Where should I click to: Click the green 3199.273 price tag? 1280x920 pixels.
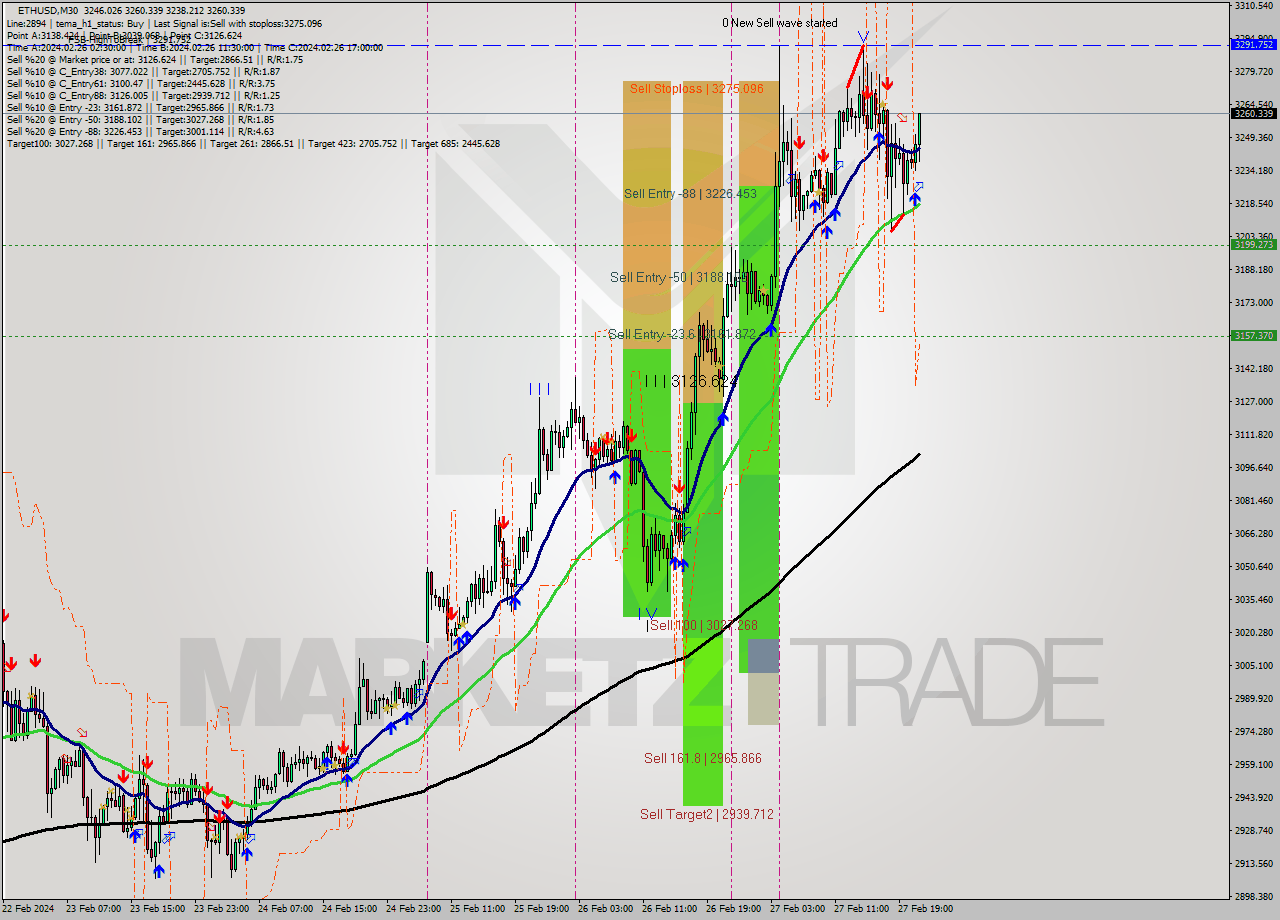pyautogui.click(x=1253, y=244)
